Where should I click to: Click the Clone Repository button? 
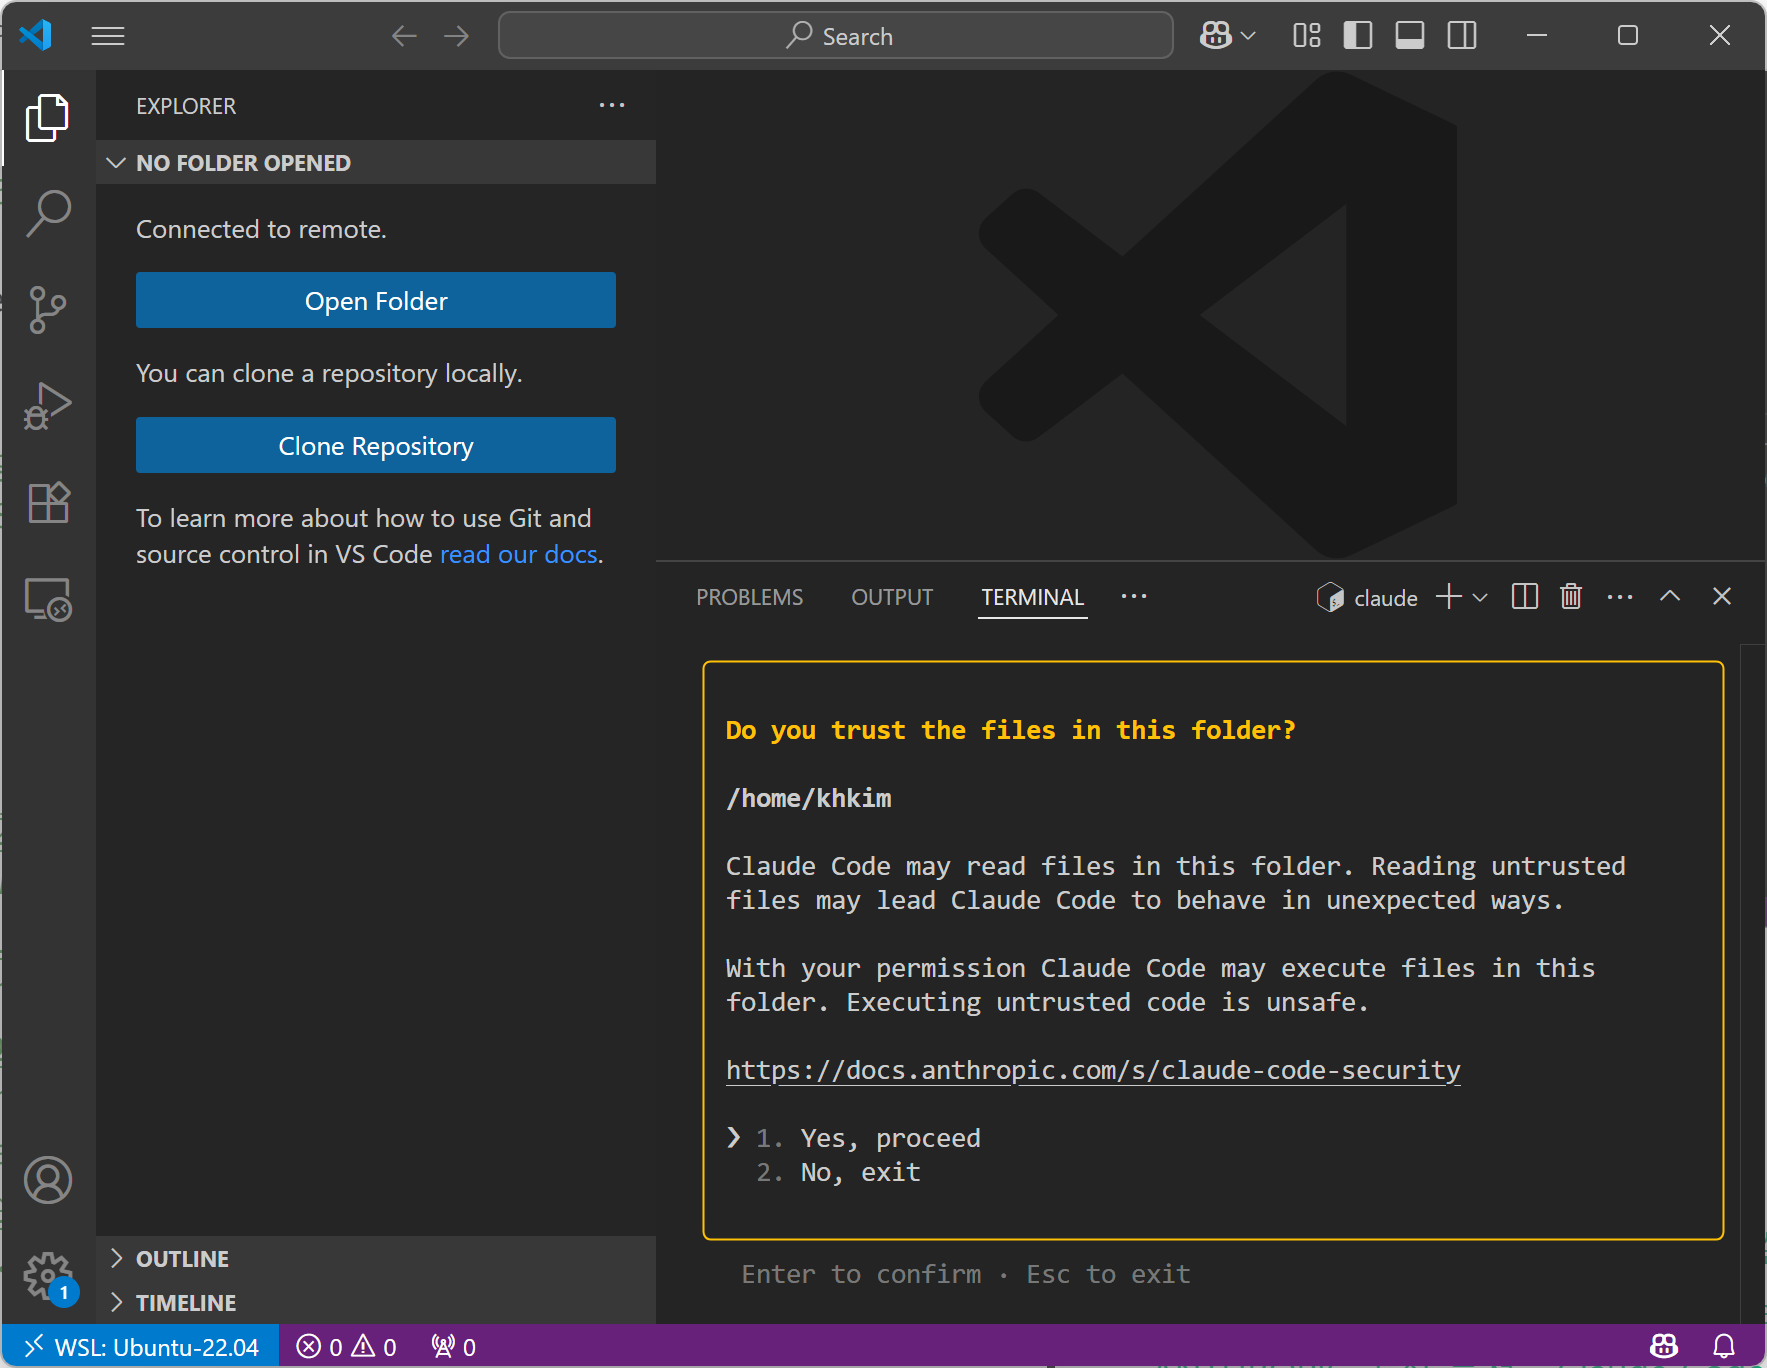click(376, 445)
